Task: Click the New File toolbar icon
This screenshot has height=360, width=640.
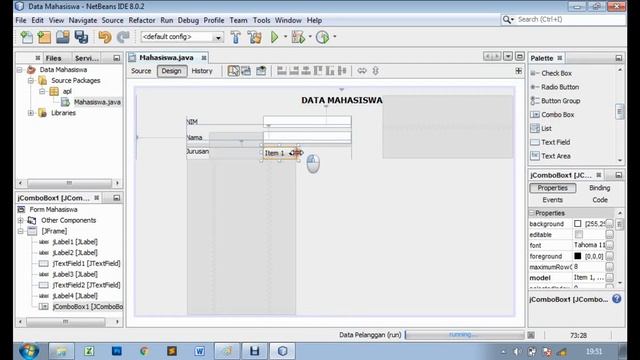Action: point(27,37)
